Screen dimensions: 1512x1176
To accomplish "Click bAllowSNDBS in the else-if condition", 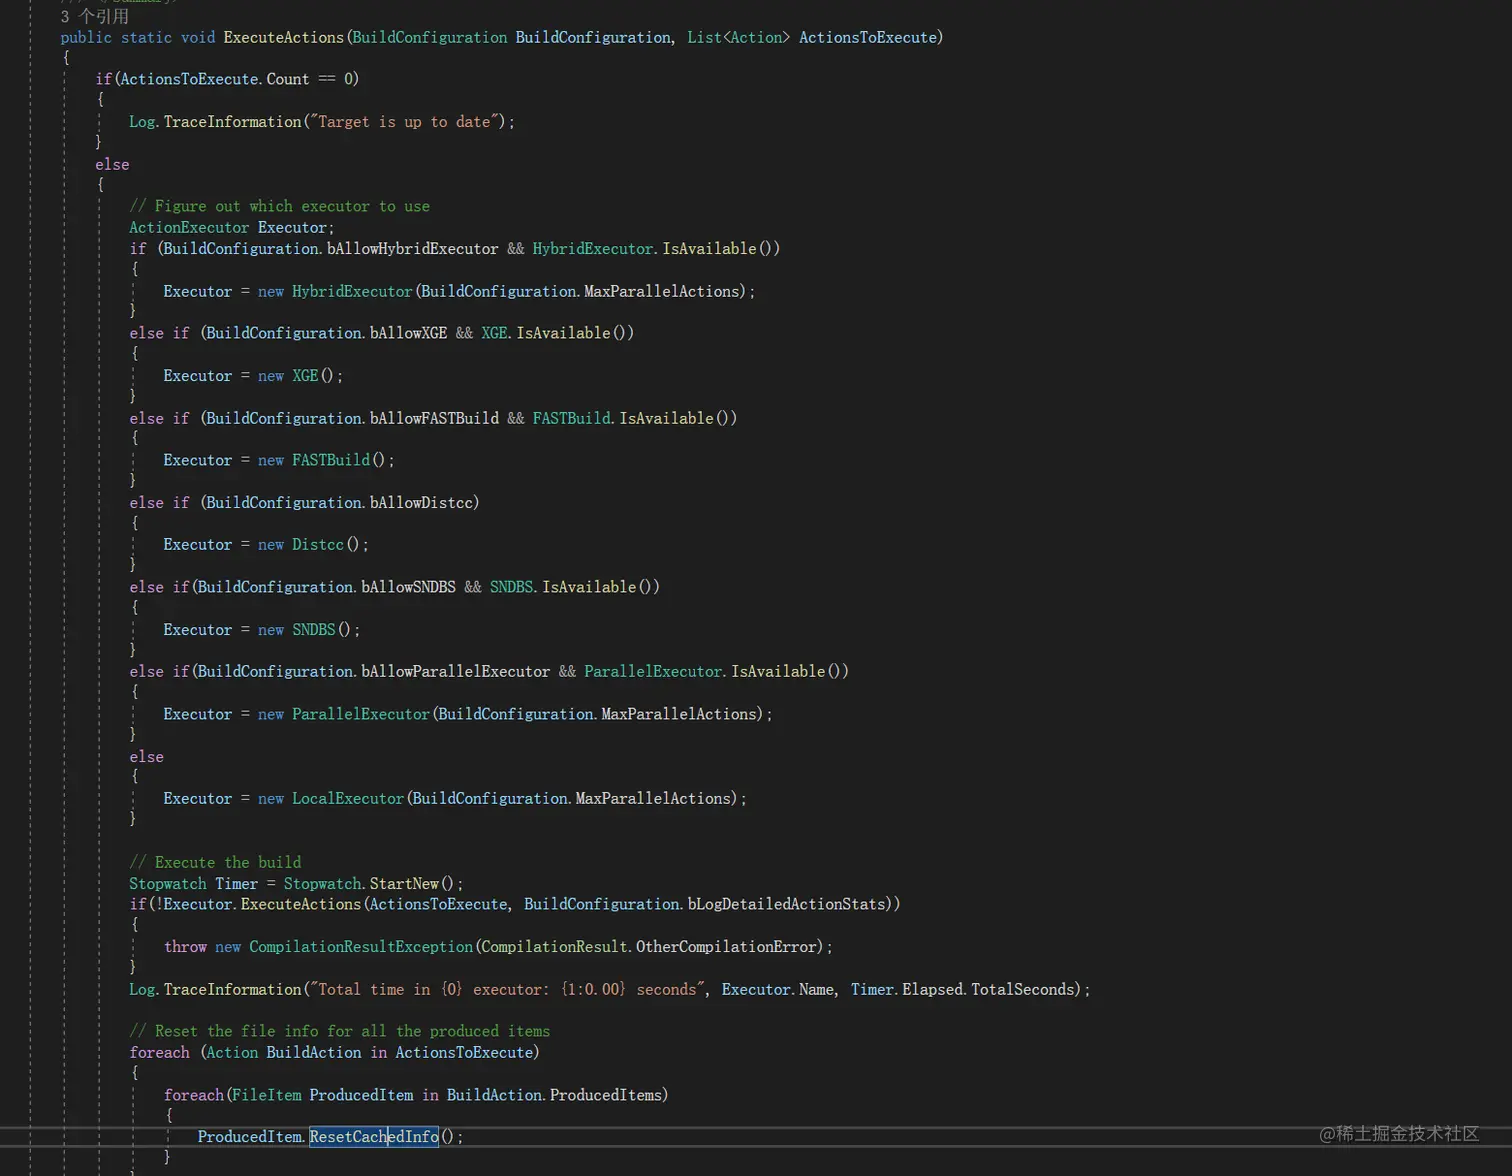I will click(x=408, y=587).
